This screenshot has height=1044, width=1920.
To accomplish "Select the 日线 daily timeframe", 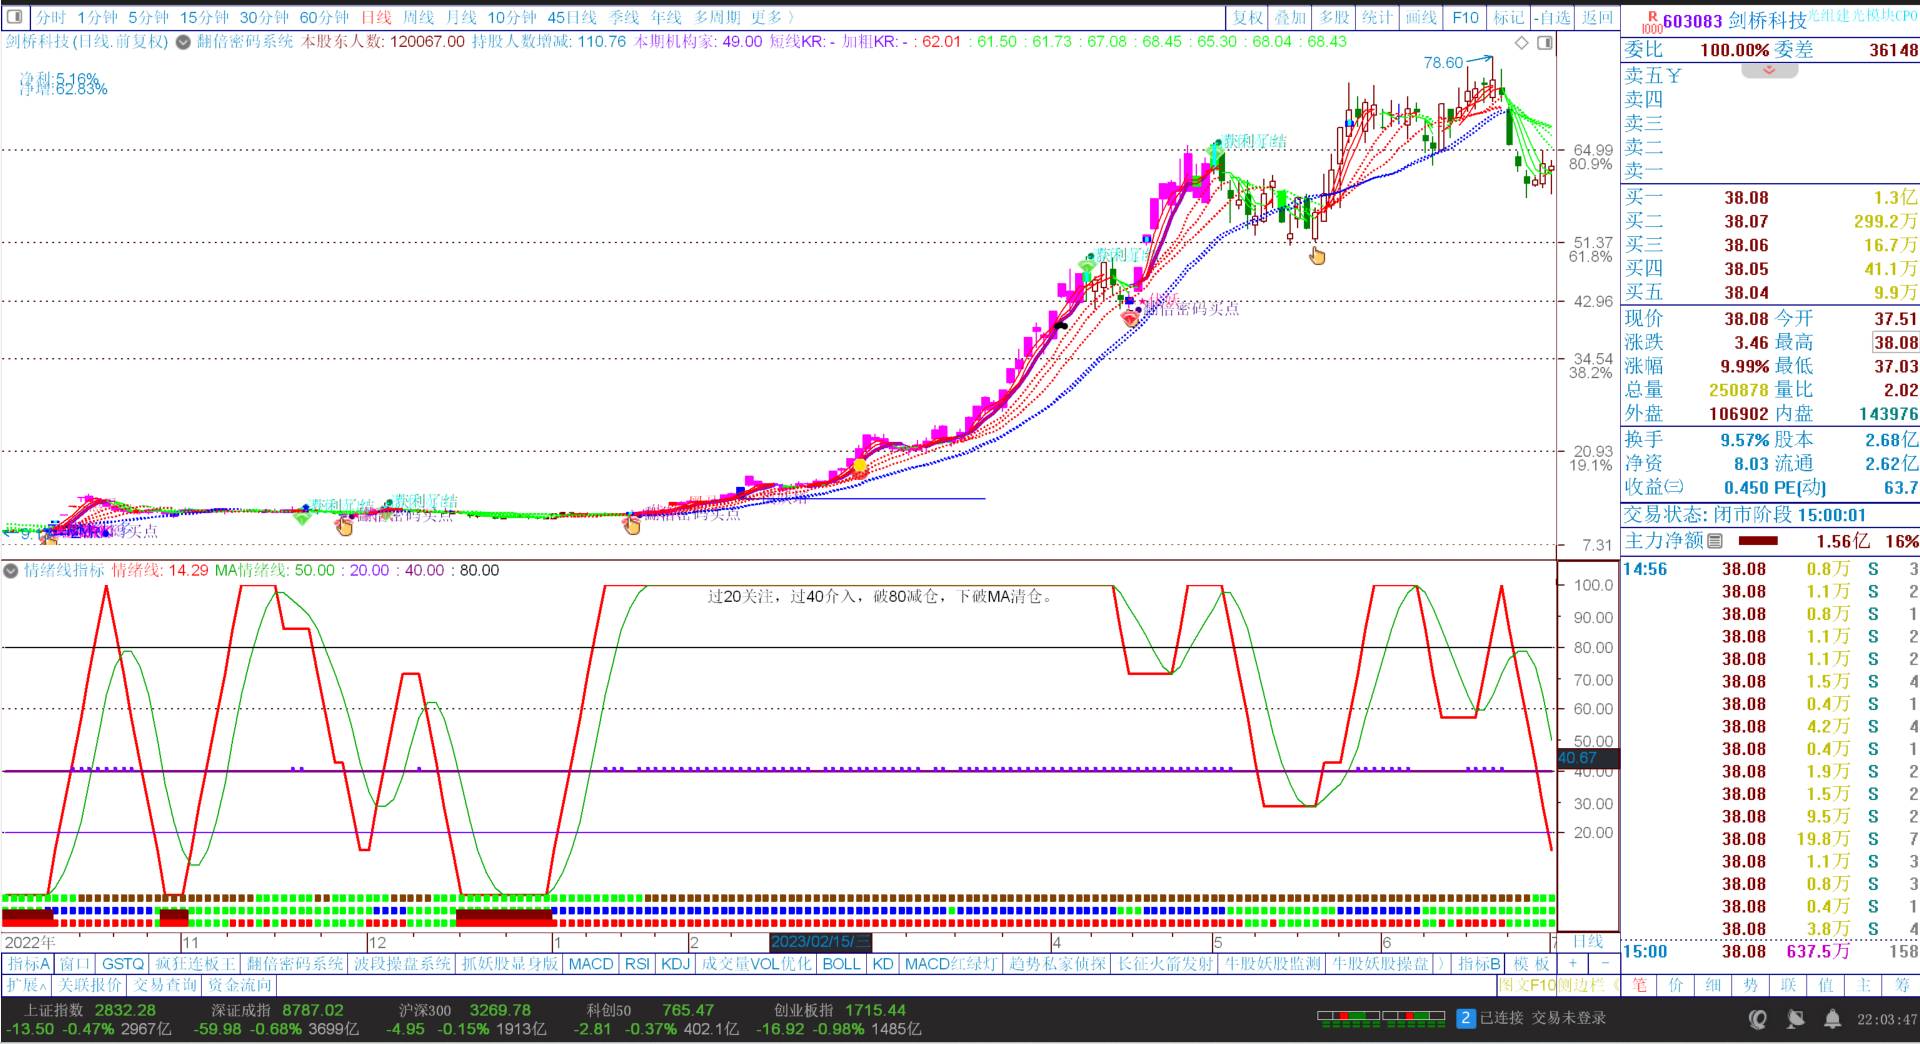I will (x=376, y=17).
